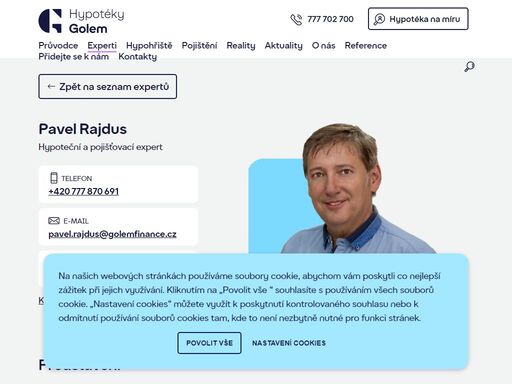The image size is (512, 384).
Task: Open the Experti menu item
Action: click(102, 45)
